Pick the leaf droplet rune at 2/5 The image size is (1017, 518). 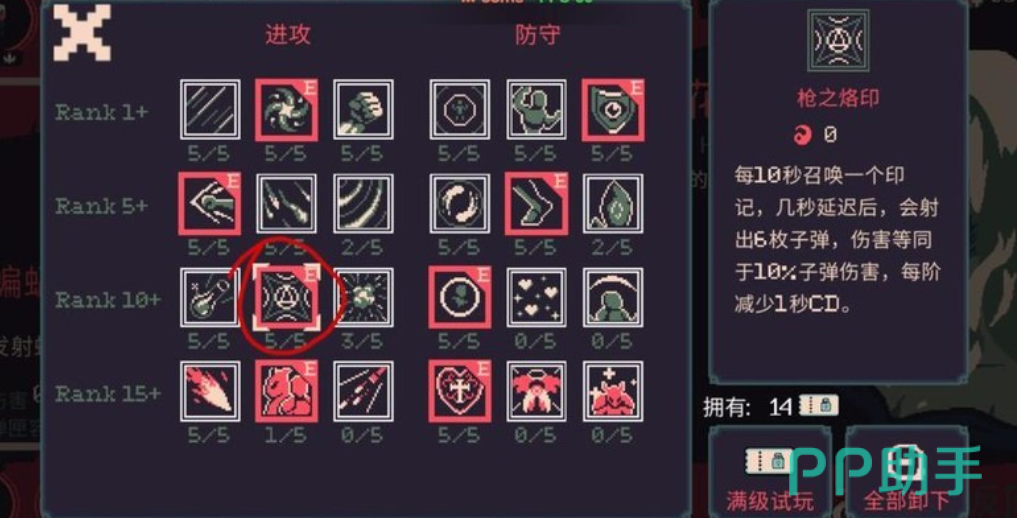tap(613, 204)
